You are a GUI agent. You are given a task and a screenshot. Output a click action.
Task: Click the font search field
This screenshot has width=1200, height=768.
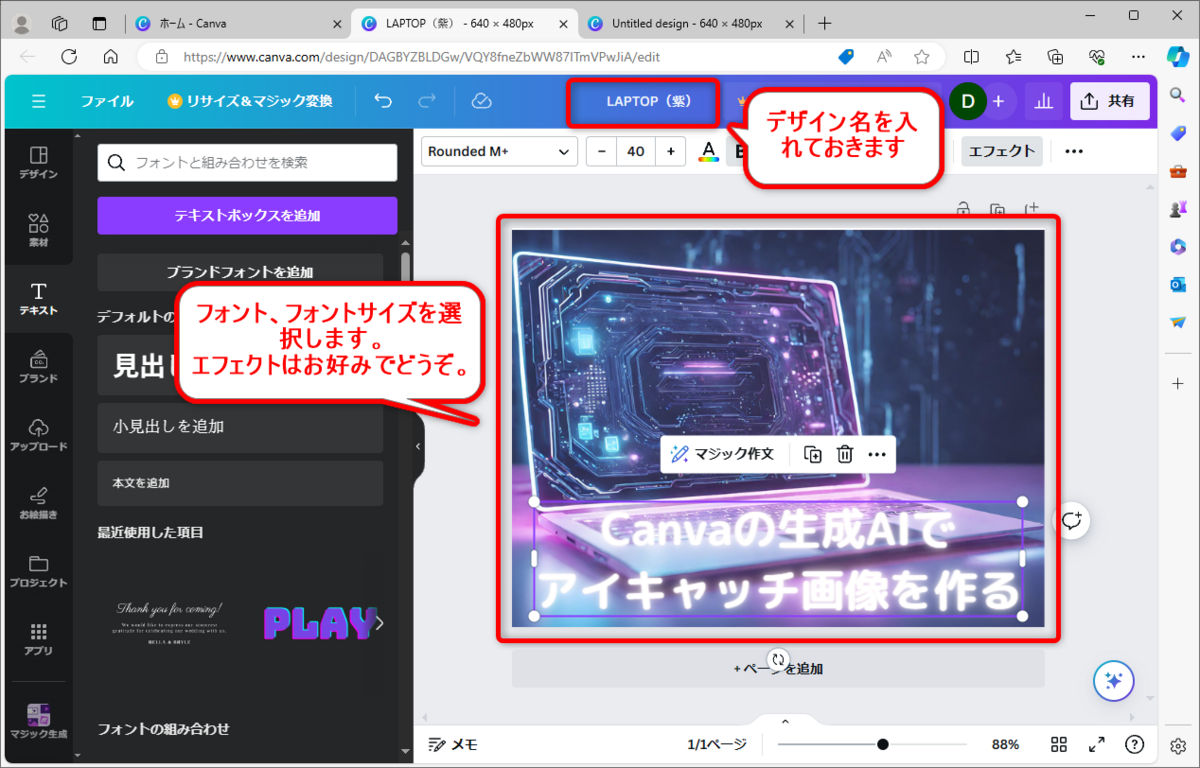point(247,162)
